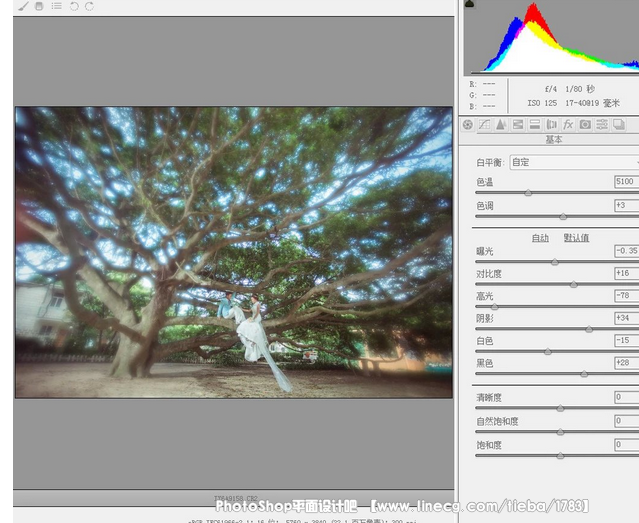This screenshot has width=639, height=523.
Task: Click the 色调 value field +3
Action: click(x=626, y=205)
